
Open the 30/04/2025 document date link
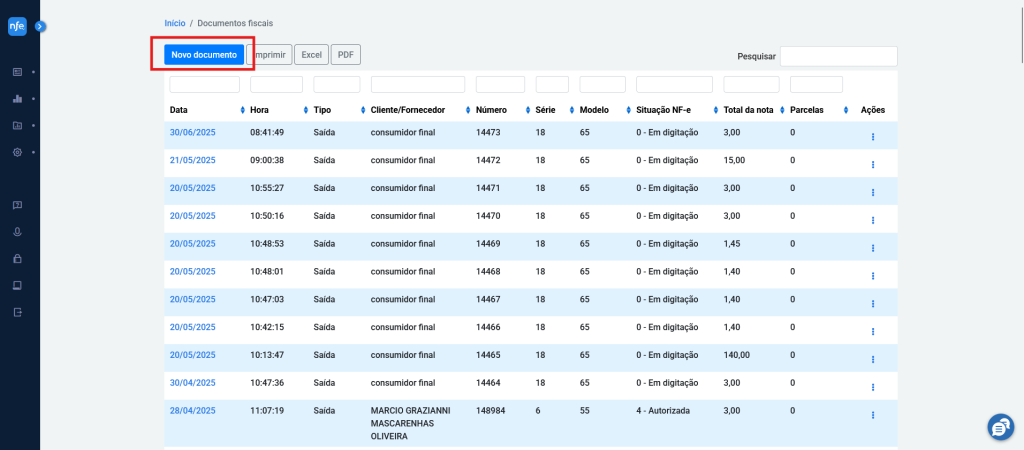(x=193, y=383)
